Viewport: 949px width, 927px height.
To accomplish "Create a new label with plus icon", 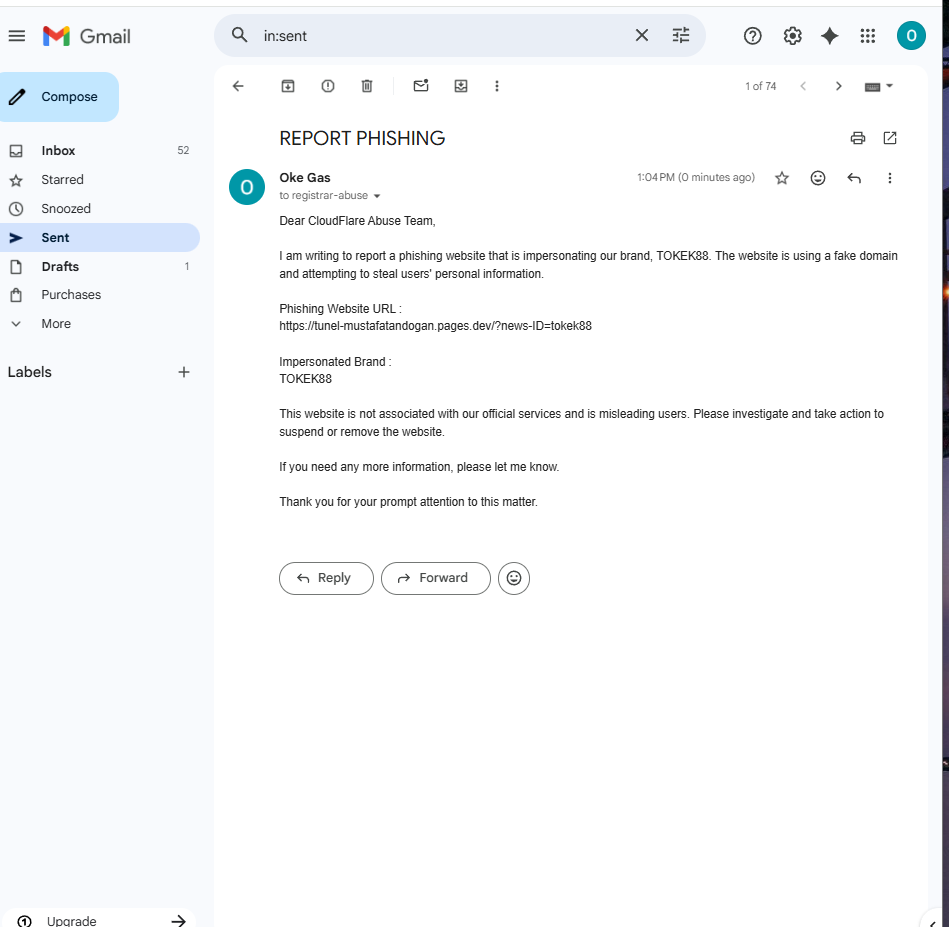I will pos(184,372).
